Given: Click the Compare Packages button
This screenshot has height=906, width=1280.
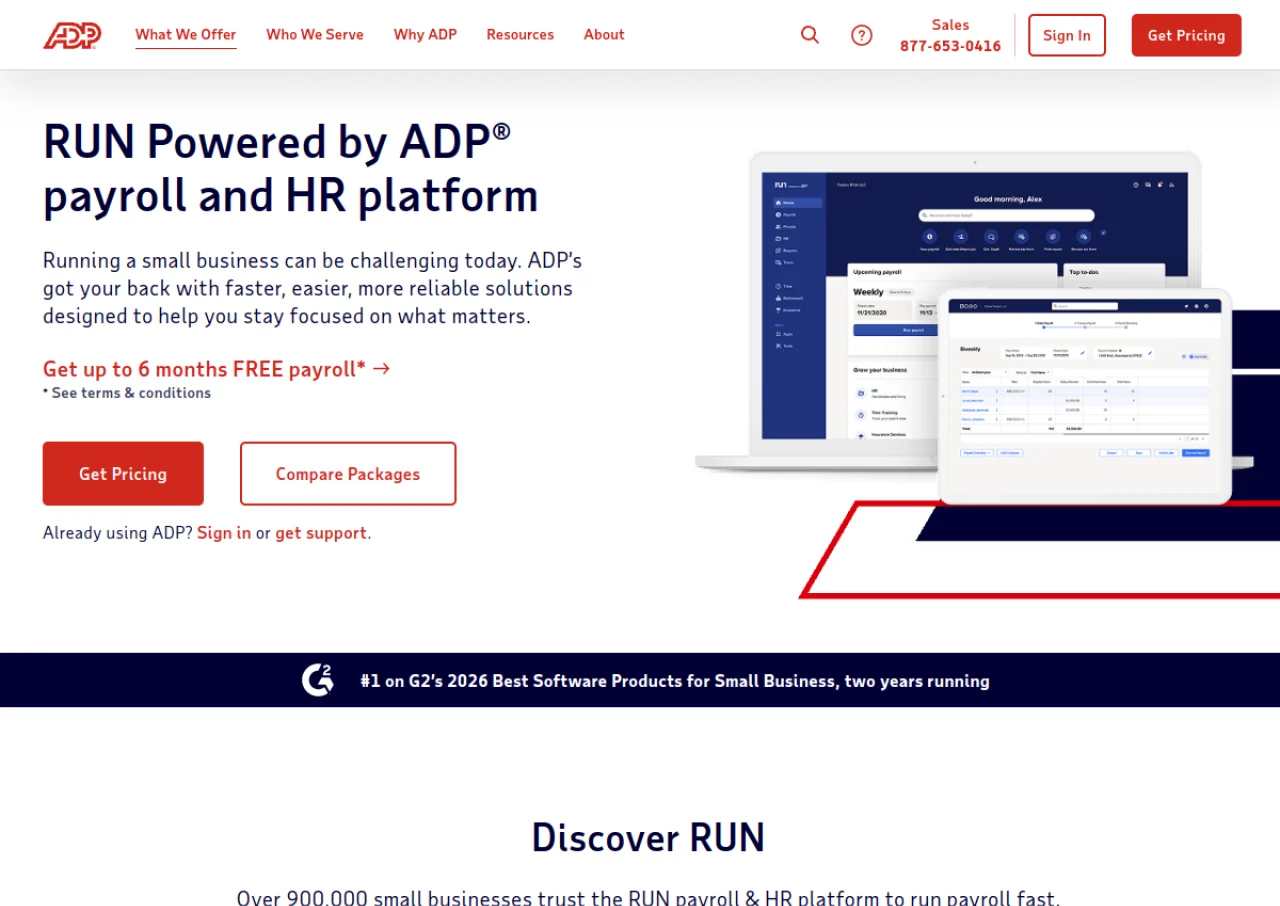Looking at the screenshot, I should 348,474.
